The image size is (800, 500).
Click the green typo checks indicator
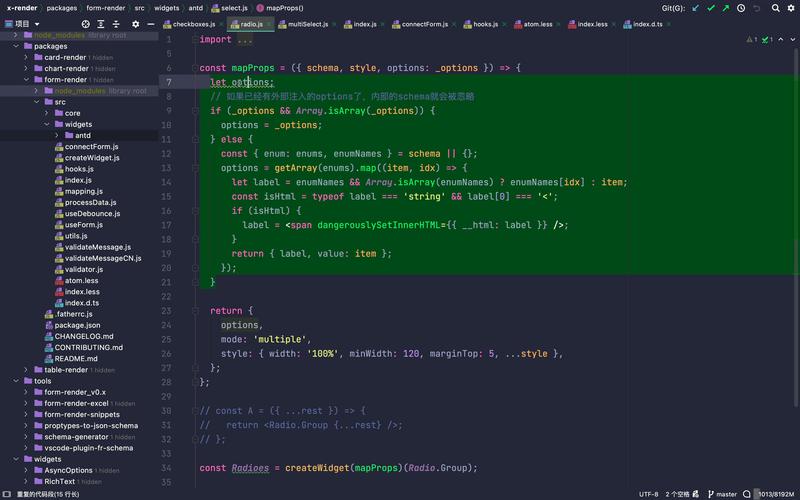(x=767, y=39)
